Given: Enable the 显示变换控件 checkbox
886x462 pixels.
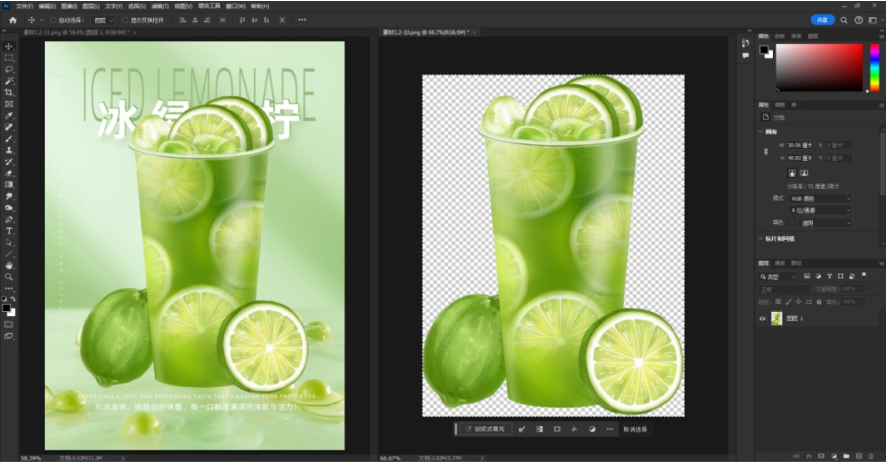Looking at the screenshot, I should 125,19.
